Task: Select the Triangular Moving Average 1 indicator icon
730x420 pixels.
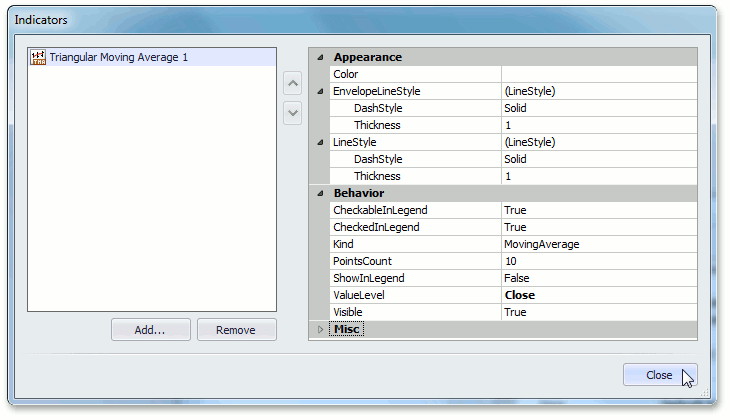Action: point(38,57)
